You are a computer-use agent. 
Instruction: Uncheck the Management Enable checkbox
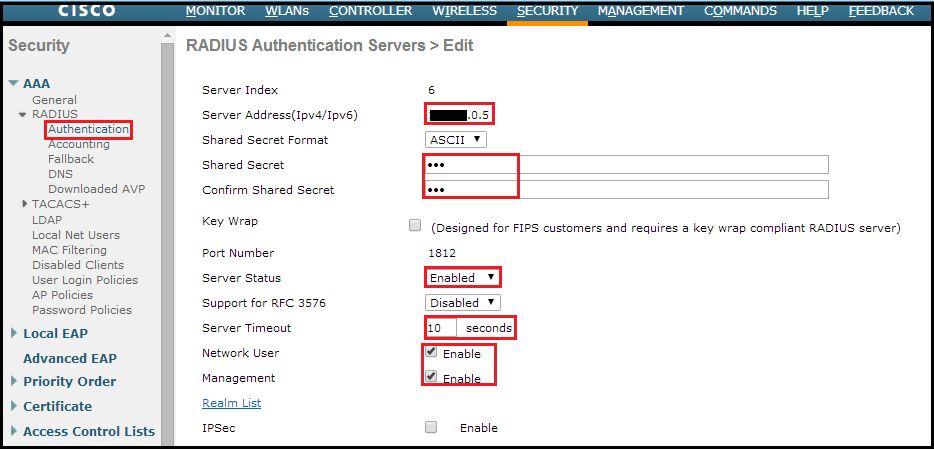pyautogui.click(x=431, y=377)
